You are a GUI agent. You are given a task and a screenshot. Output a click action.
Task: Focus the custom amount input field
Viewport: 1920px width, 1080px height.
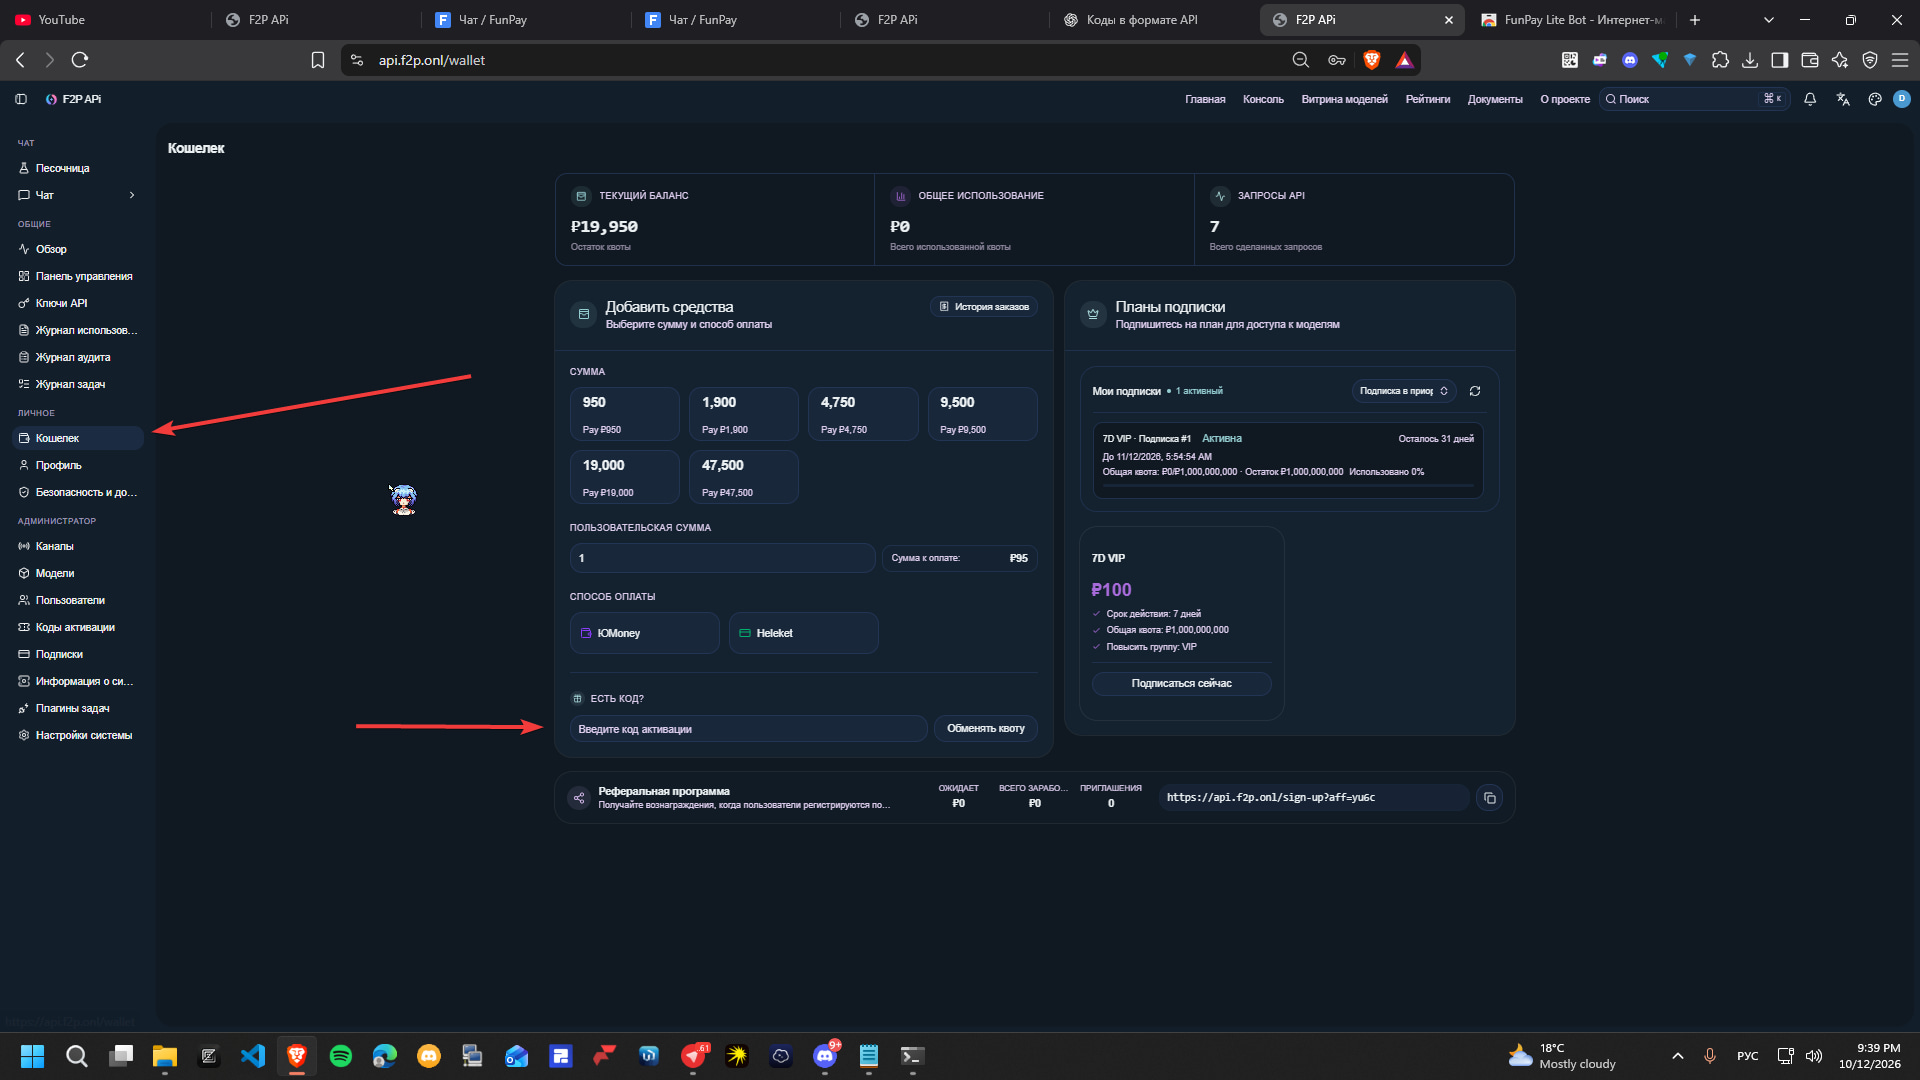pos(722,558)
